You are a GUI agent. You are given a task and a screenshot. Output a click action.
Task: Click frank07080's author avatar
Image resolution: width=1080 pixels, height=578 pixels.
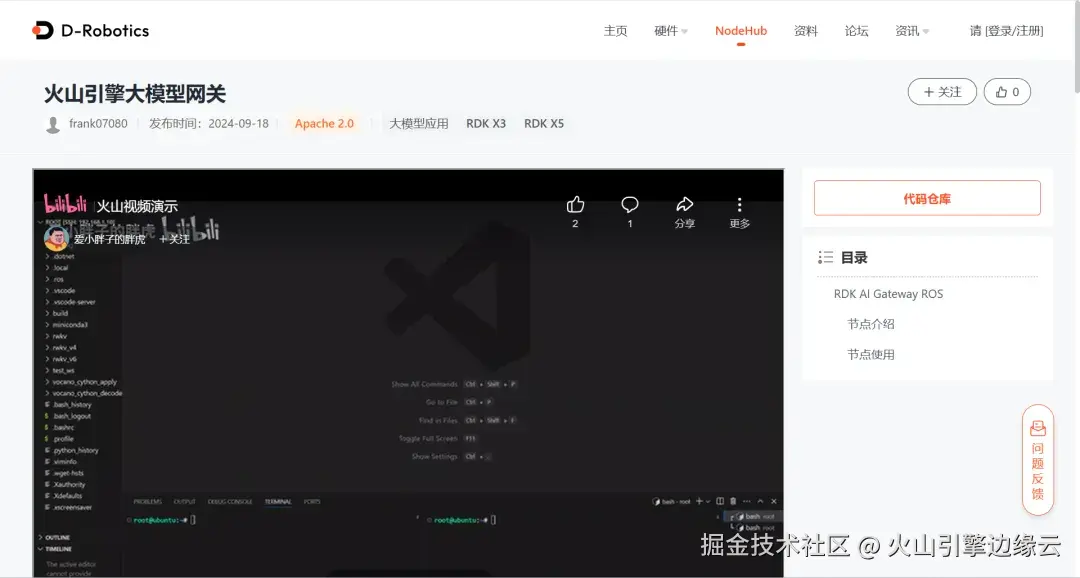[52, 123]
